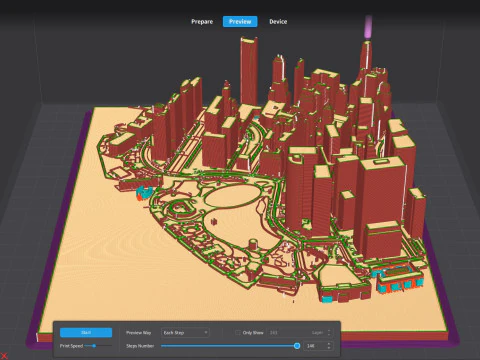Viewport: 480px width, 360px height.
Task: Click the red axis marker icon
Action: 4,356
